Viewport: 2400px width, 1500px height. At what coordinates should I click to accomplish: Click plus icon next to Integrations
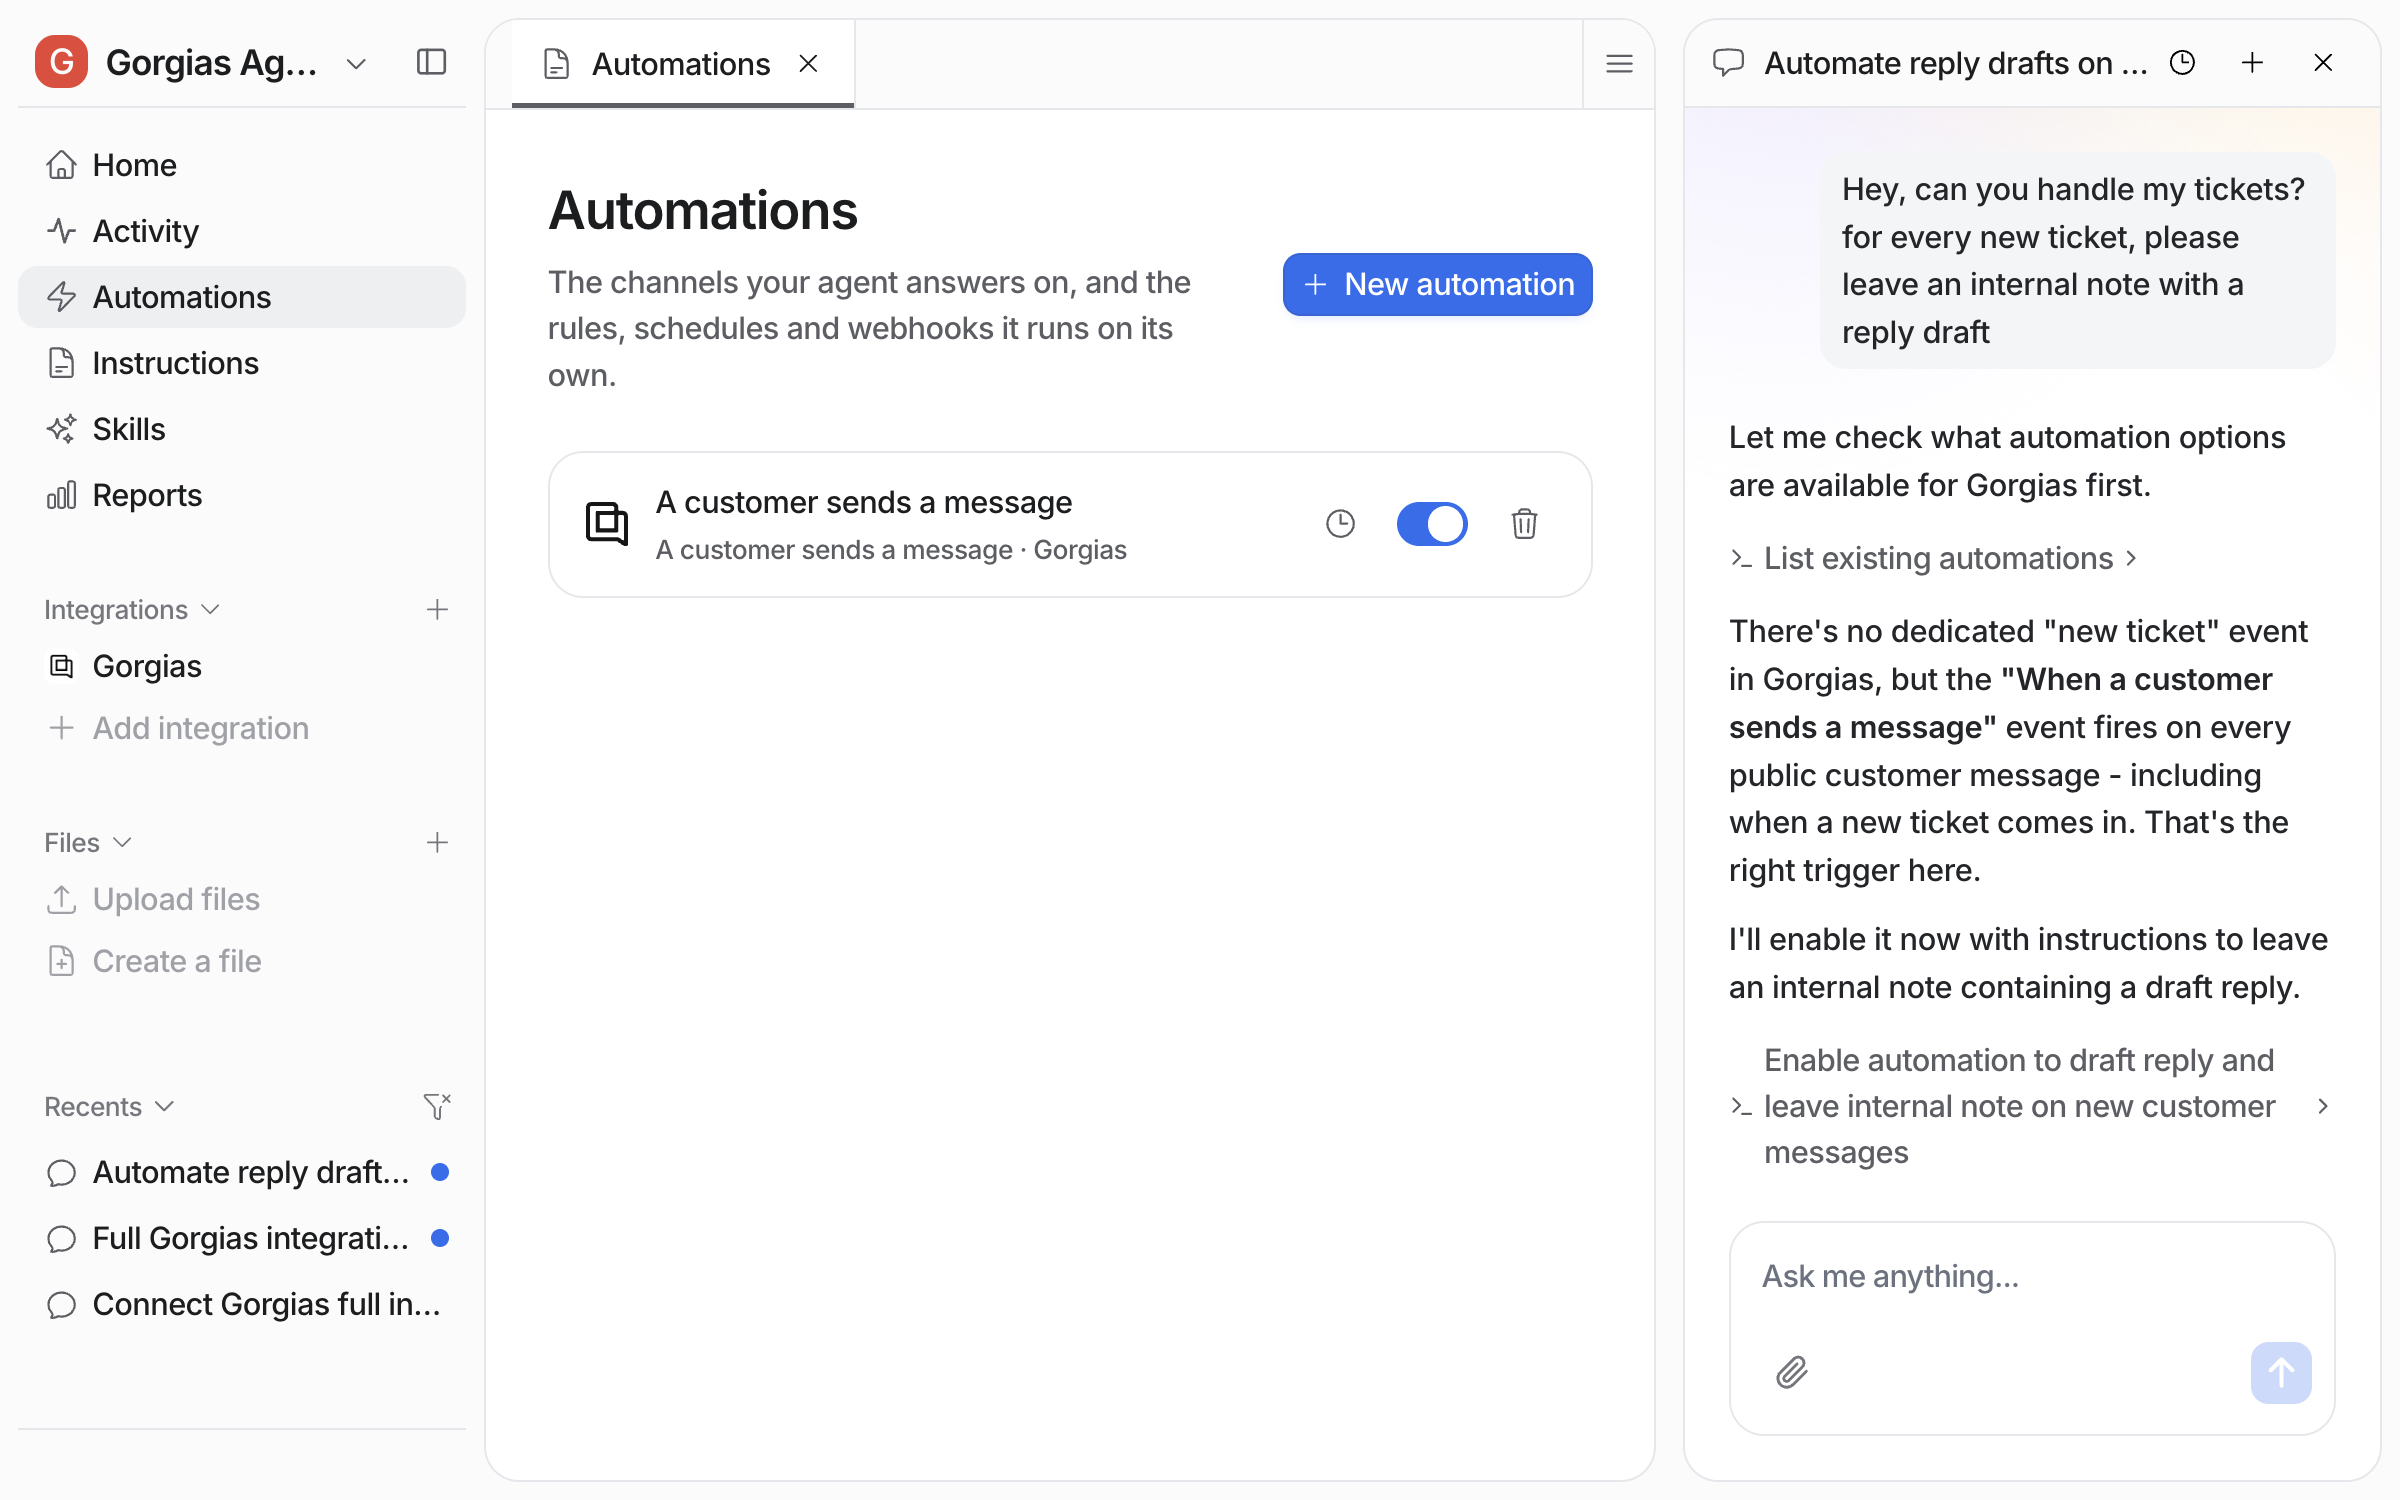(437, 610)
